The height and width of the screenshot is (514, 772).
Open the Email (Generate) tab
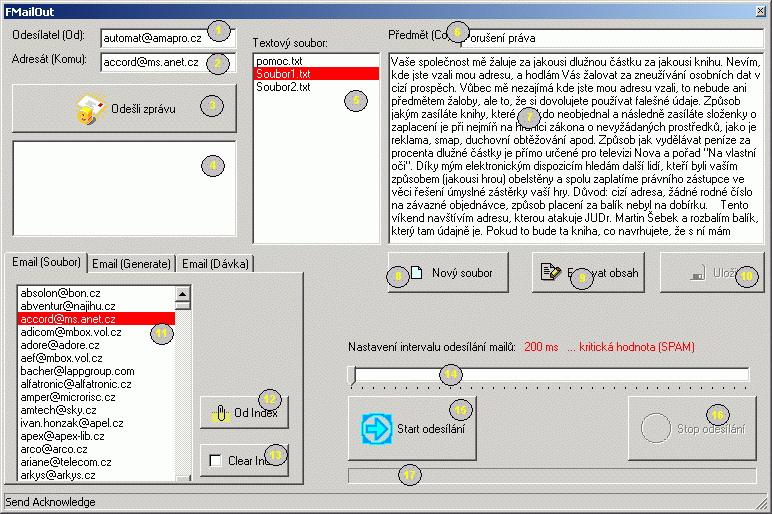click(131, 264)
